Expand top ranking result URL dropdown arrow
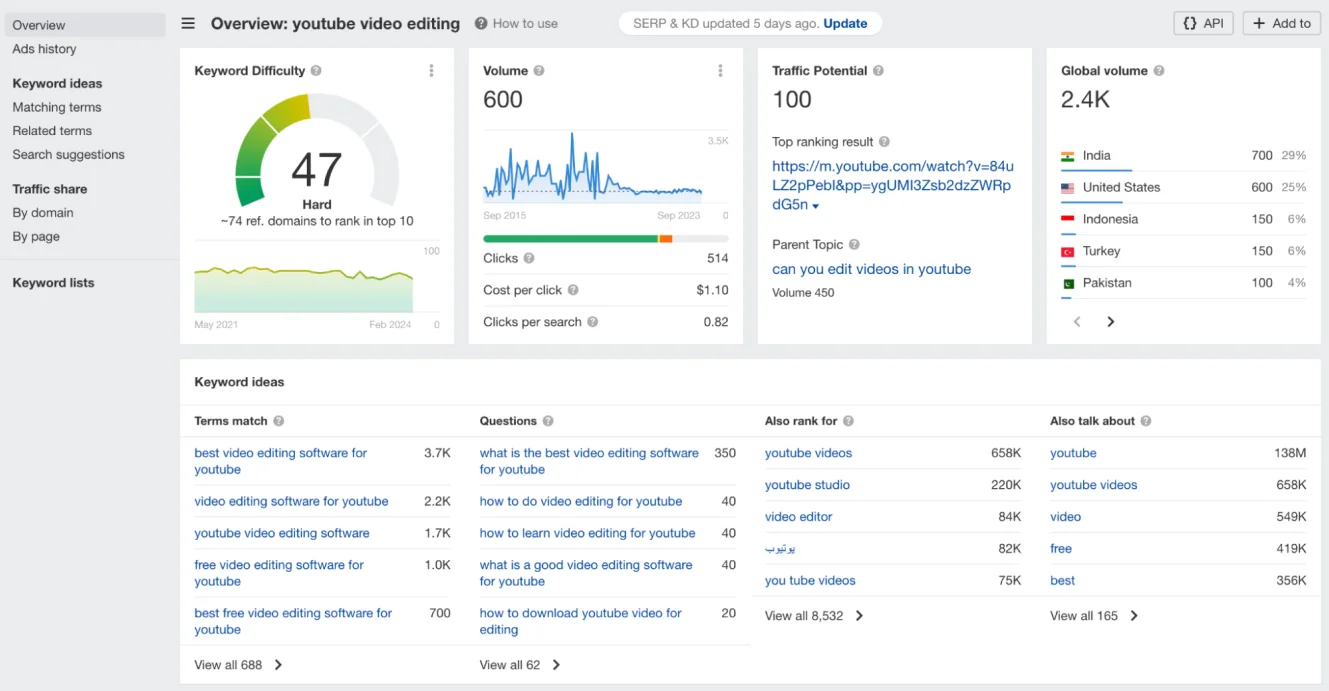1329x691 pixels. (815, 206)
